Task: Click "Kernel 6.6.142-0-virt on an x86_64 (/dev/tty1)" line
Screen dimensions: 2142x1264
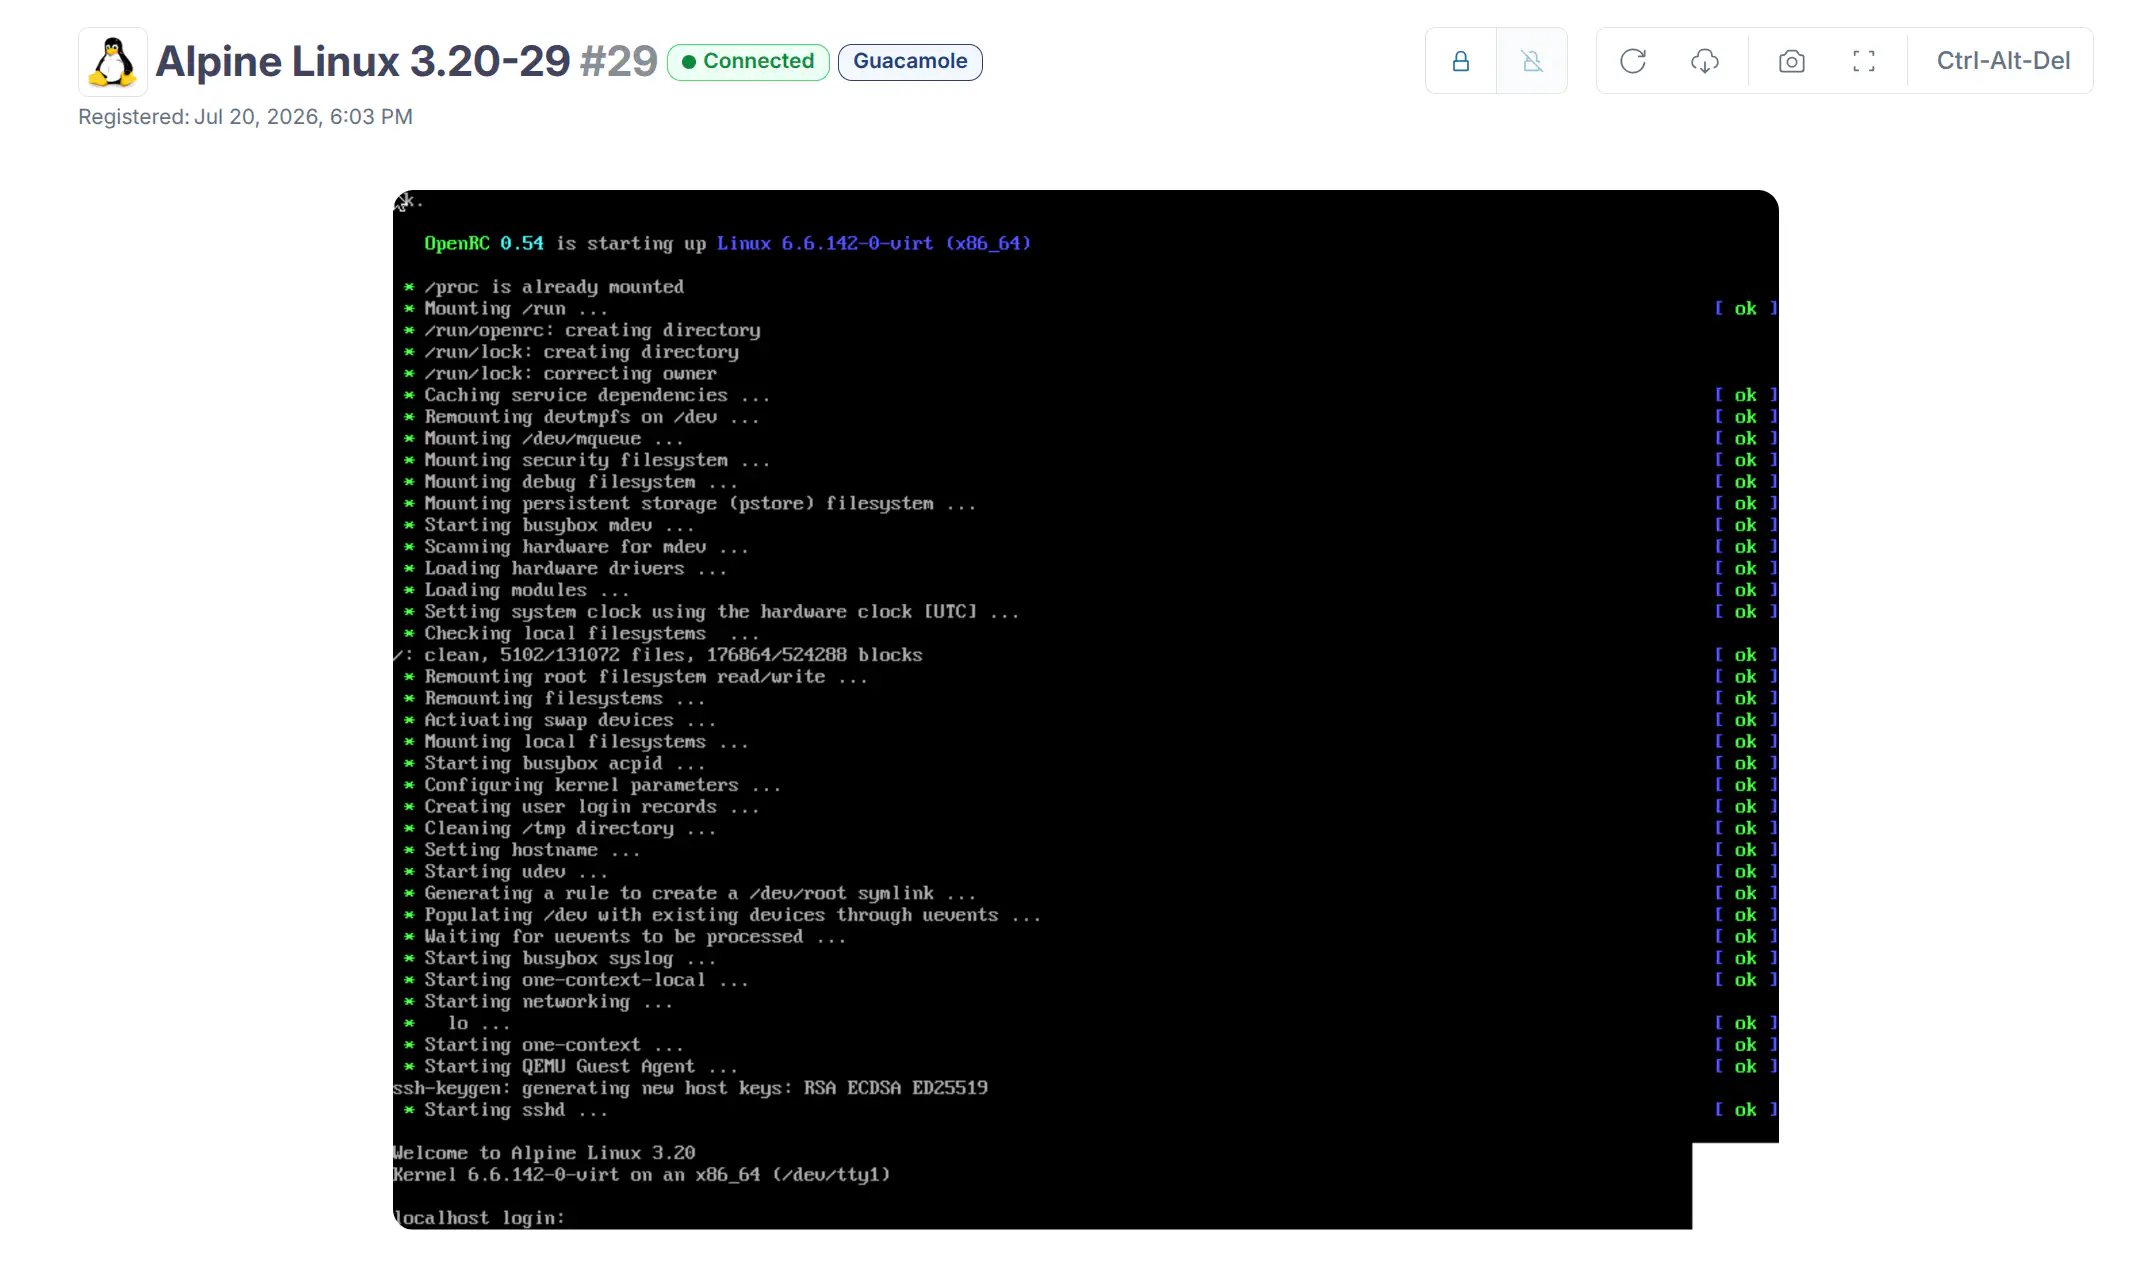Action: [641, 1175]
